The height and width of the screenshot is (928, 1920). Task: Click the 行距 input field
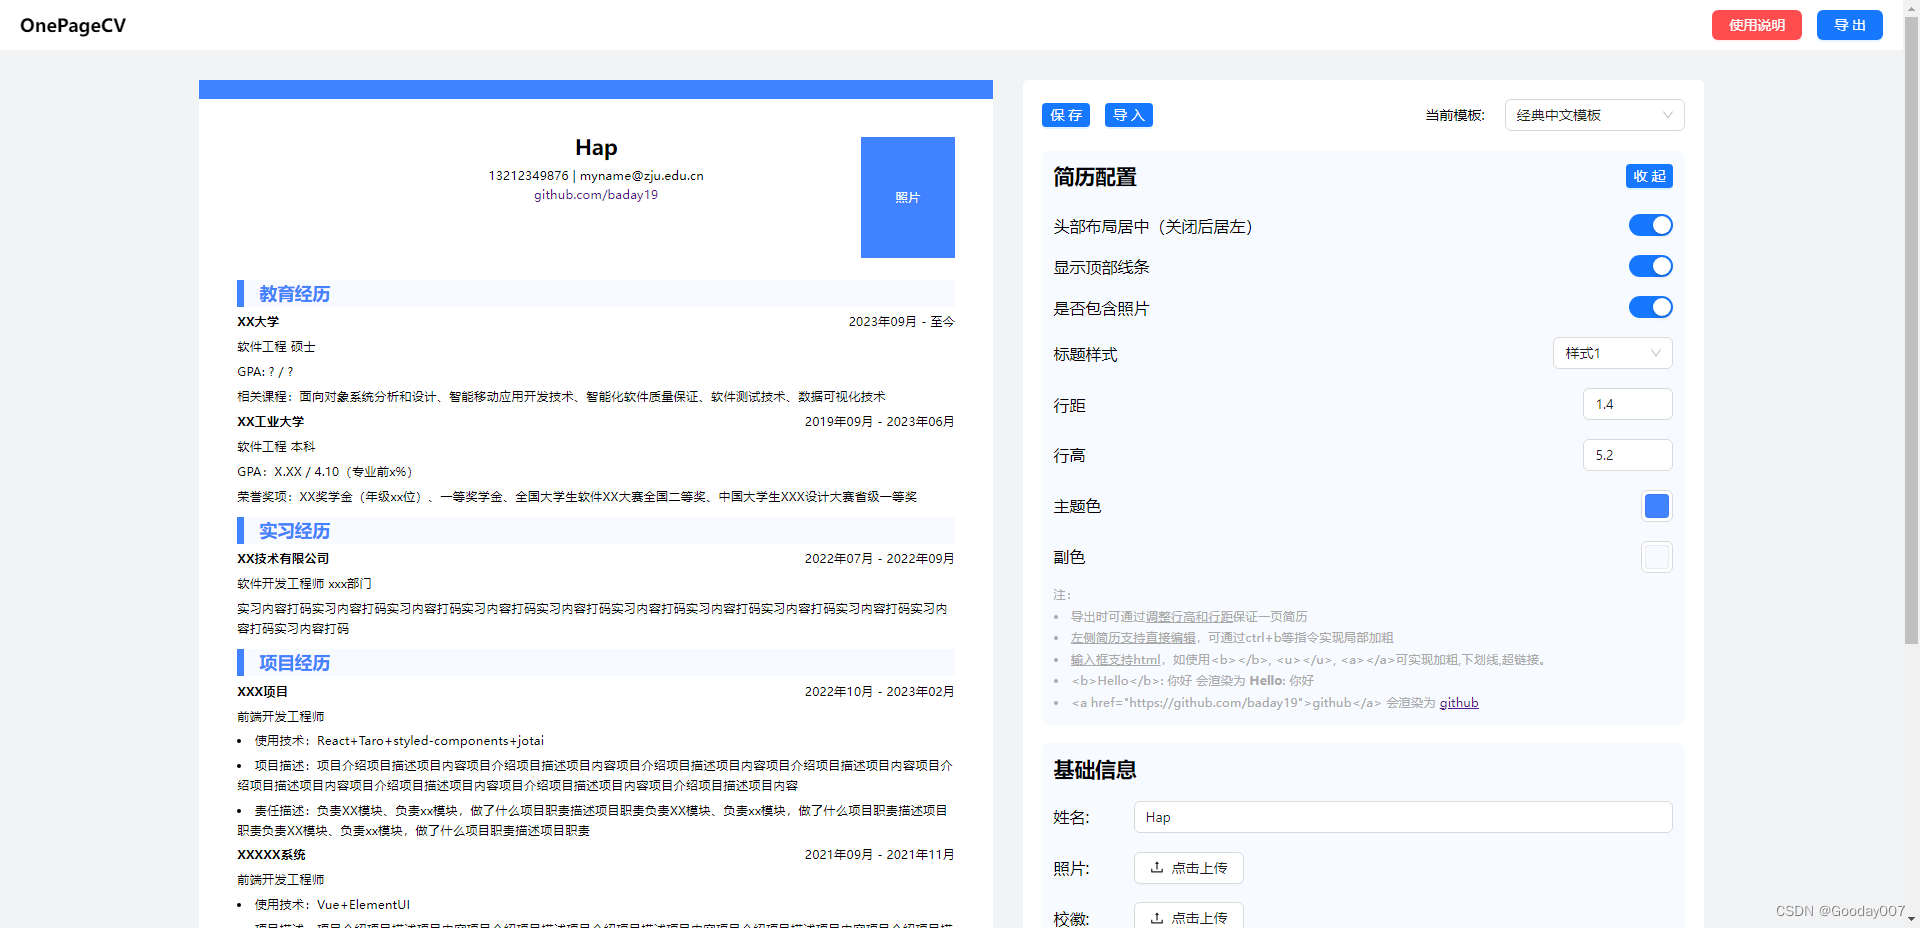1627,404
